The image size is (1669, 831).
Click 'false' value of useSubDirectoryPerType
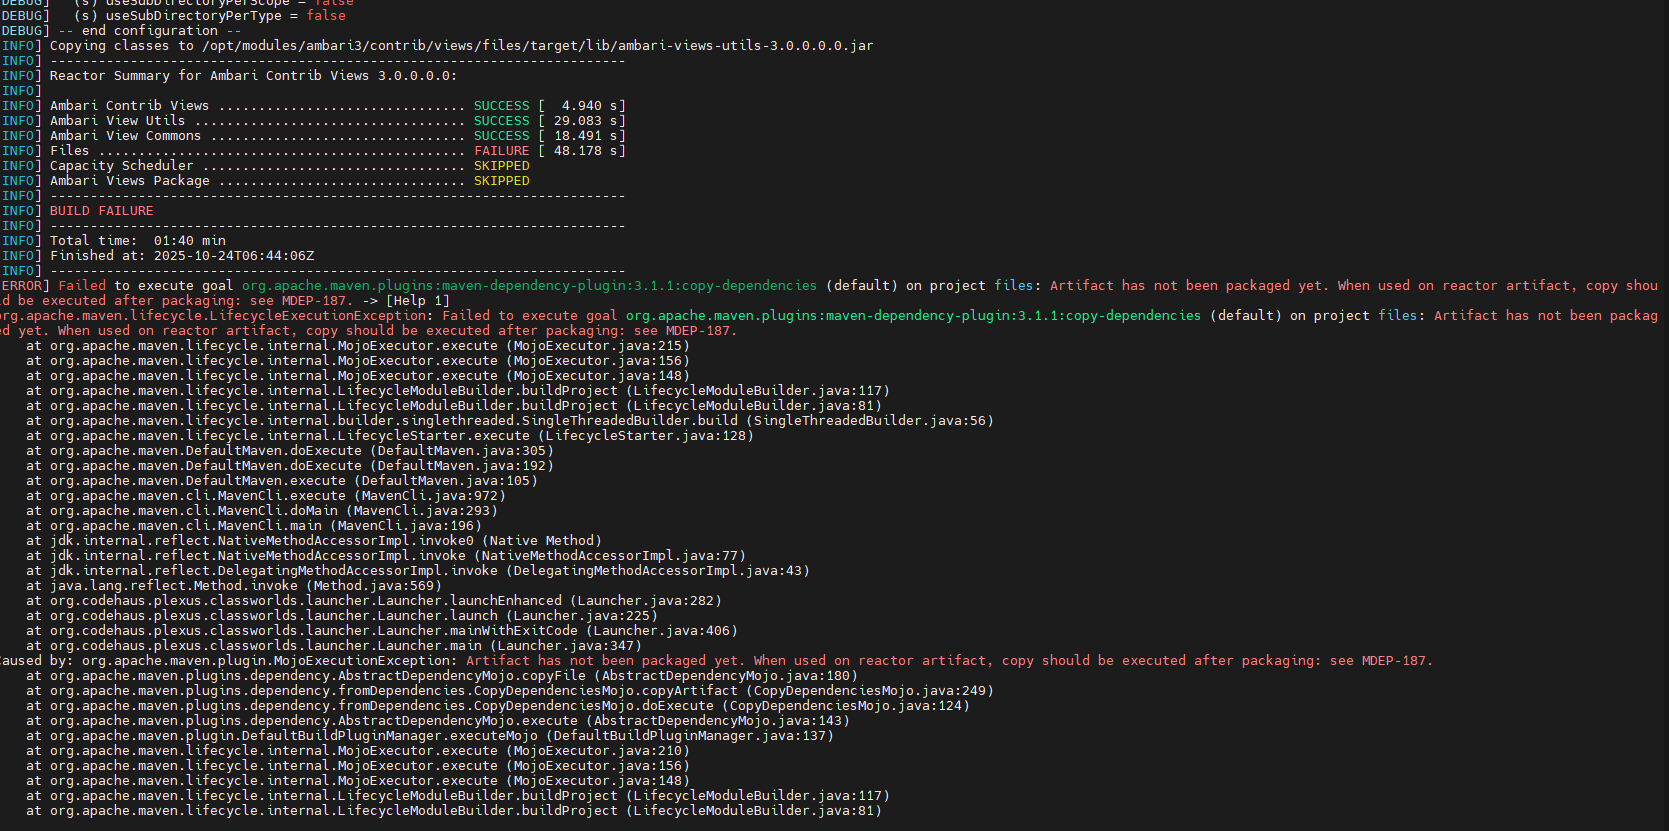tap(326, 16)
